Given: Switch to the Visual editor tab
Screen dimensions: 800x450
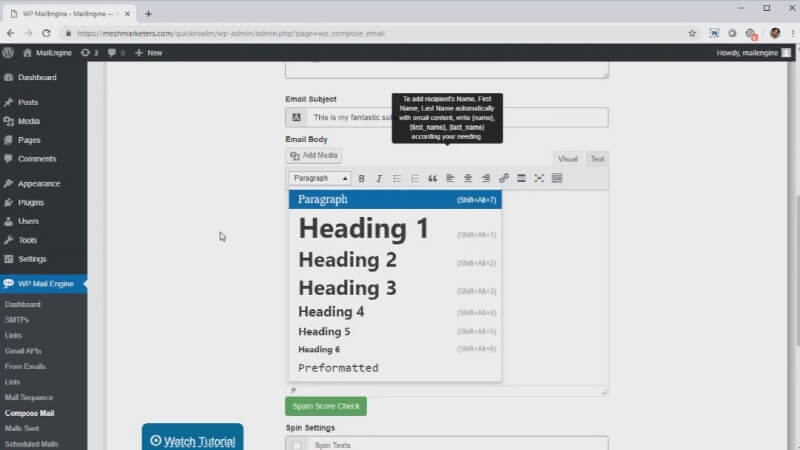Looking at the screenshot, I should pyautogui.click(x=567, y=159).
